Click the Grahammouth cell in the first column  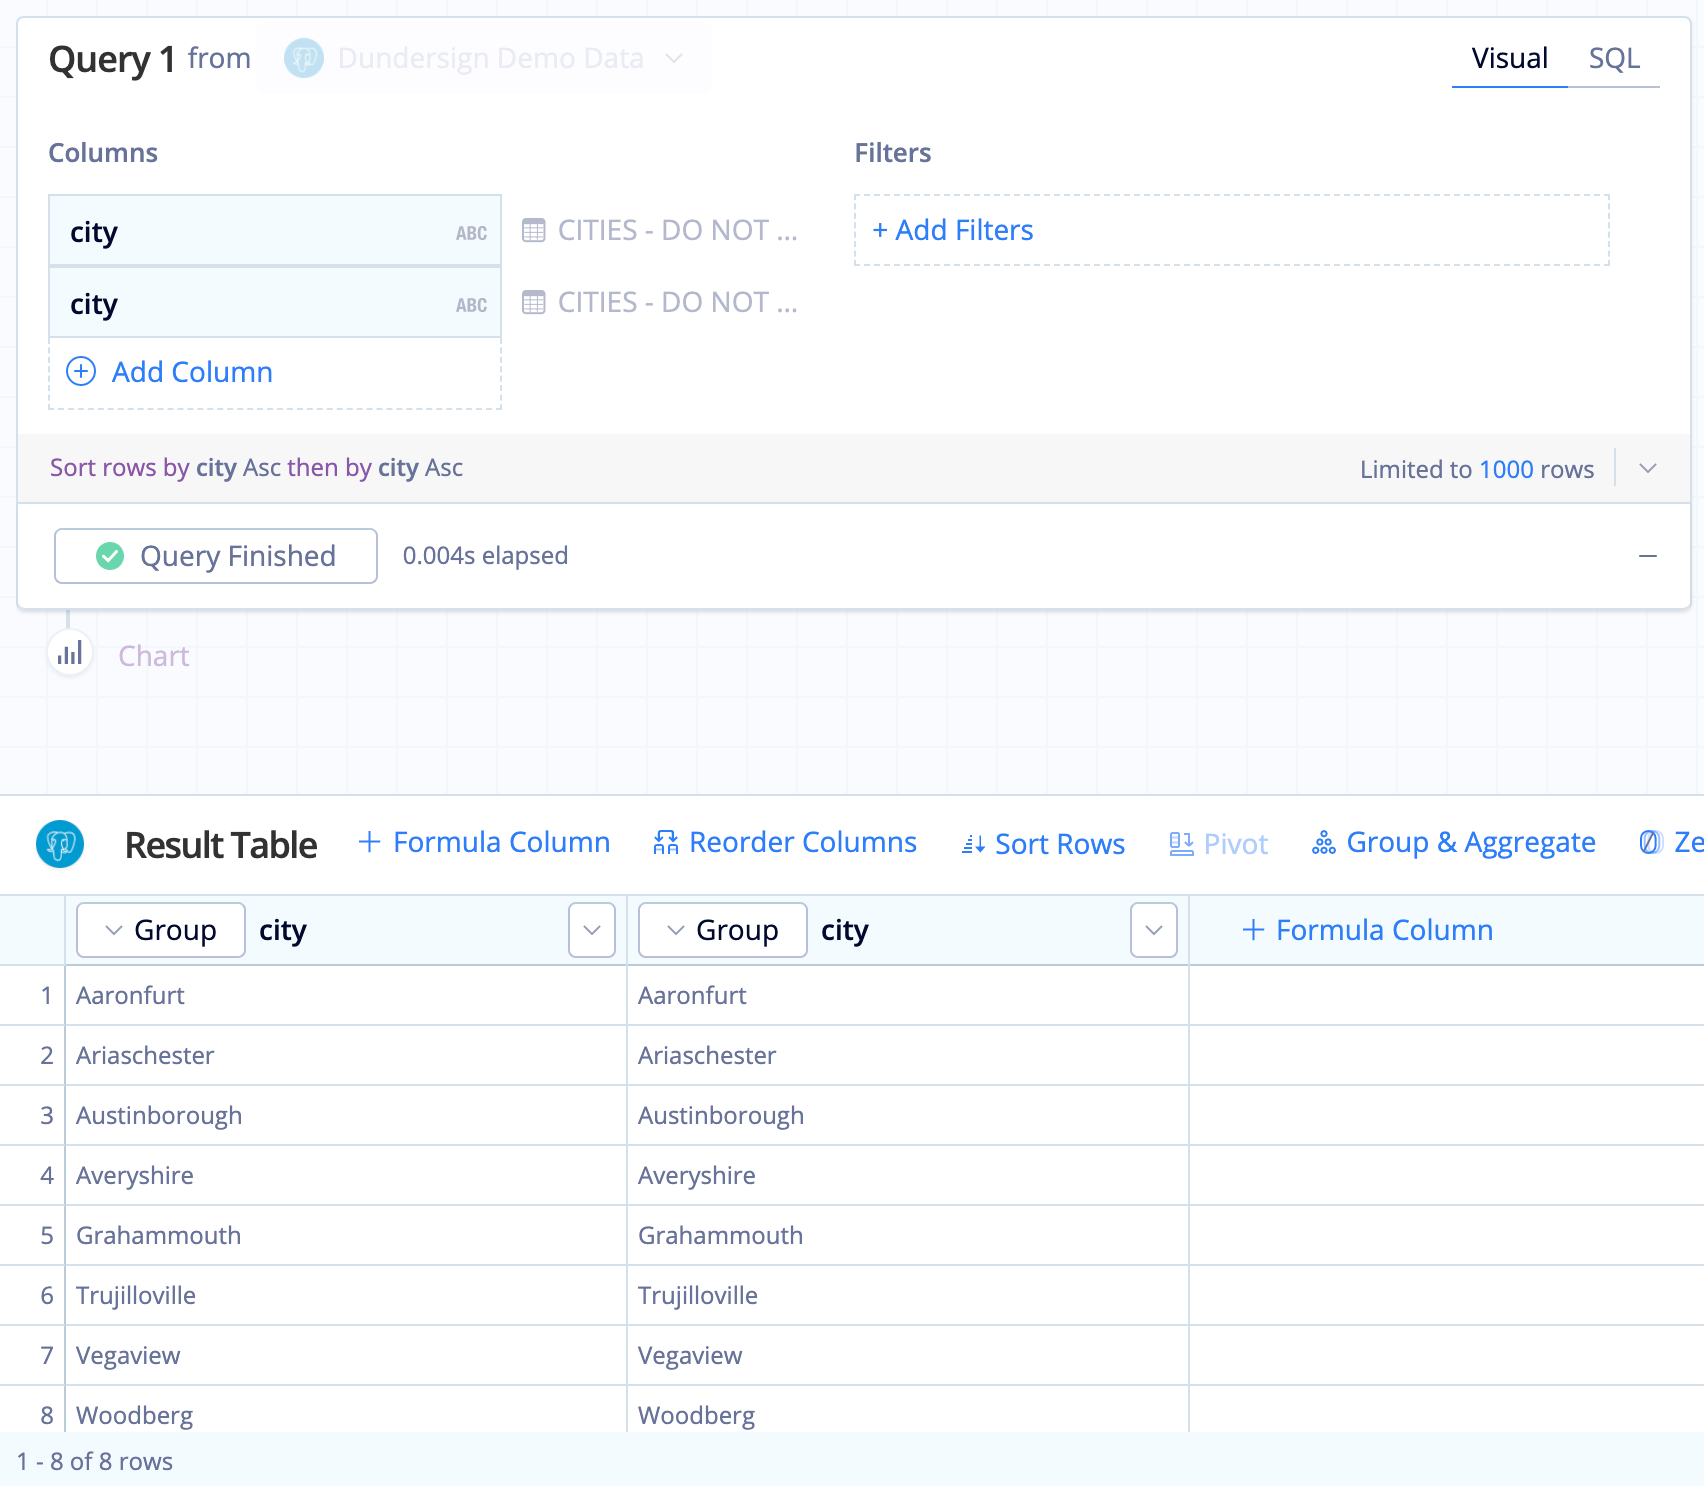pyautogui.click(x=346, y=1235)
